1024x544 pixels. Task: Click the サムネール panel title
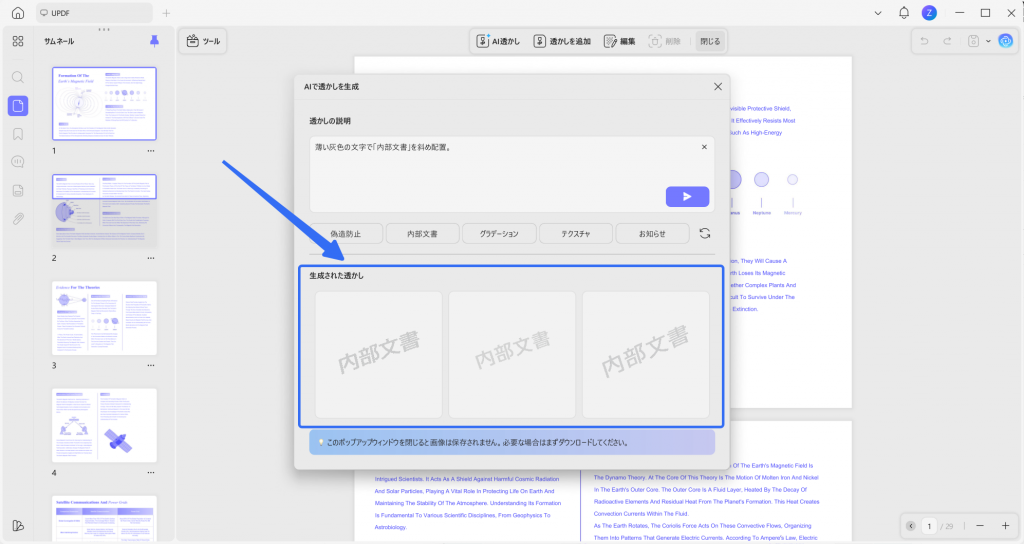[x=59, y=41]
